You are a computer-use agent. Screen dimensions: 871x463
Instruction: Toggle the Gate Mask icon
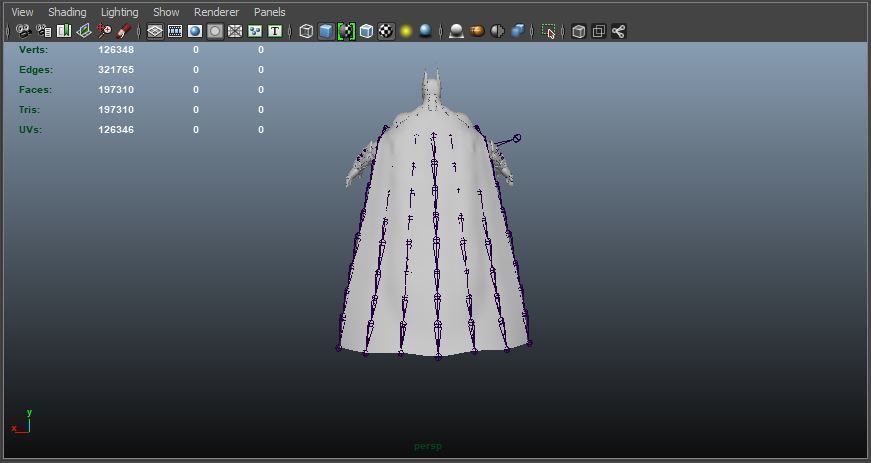(214, 31)
